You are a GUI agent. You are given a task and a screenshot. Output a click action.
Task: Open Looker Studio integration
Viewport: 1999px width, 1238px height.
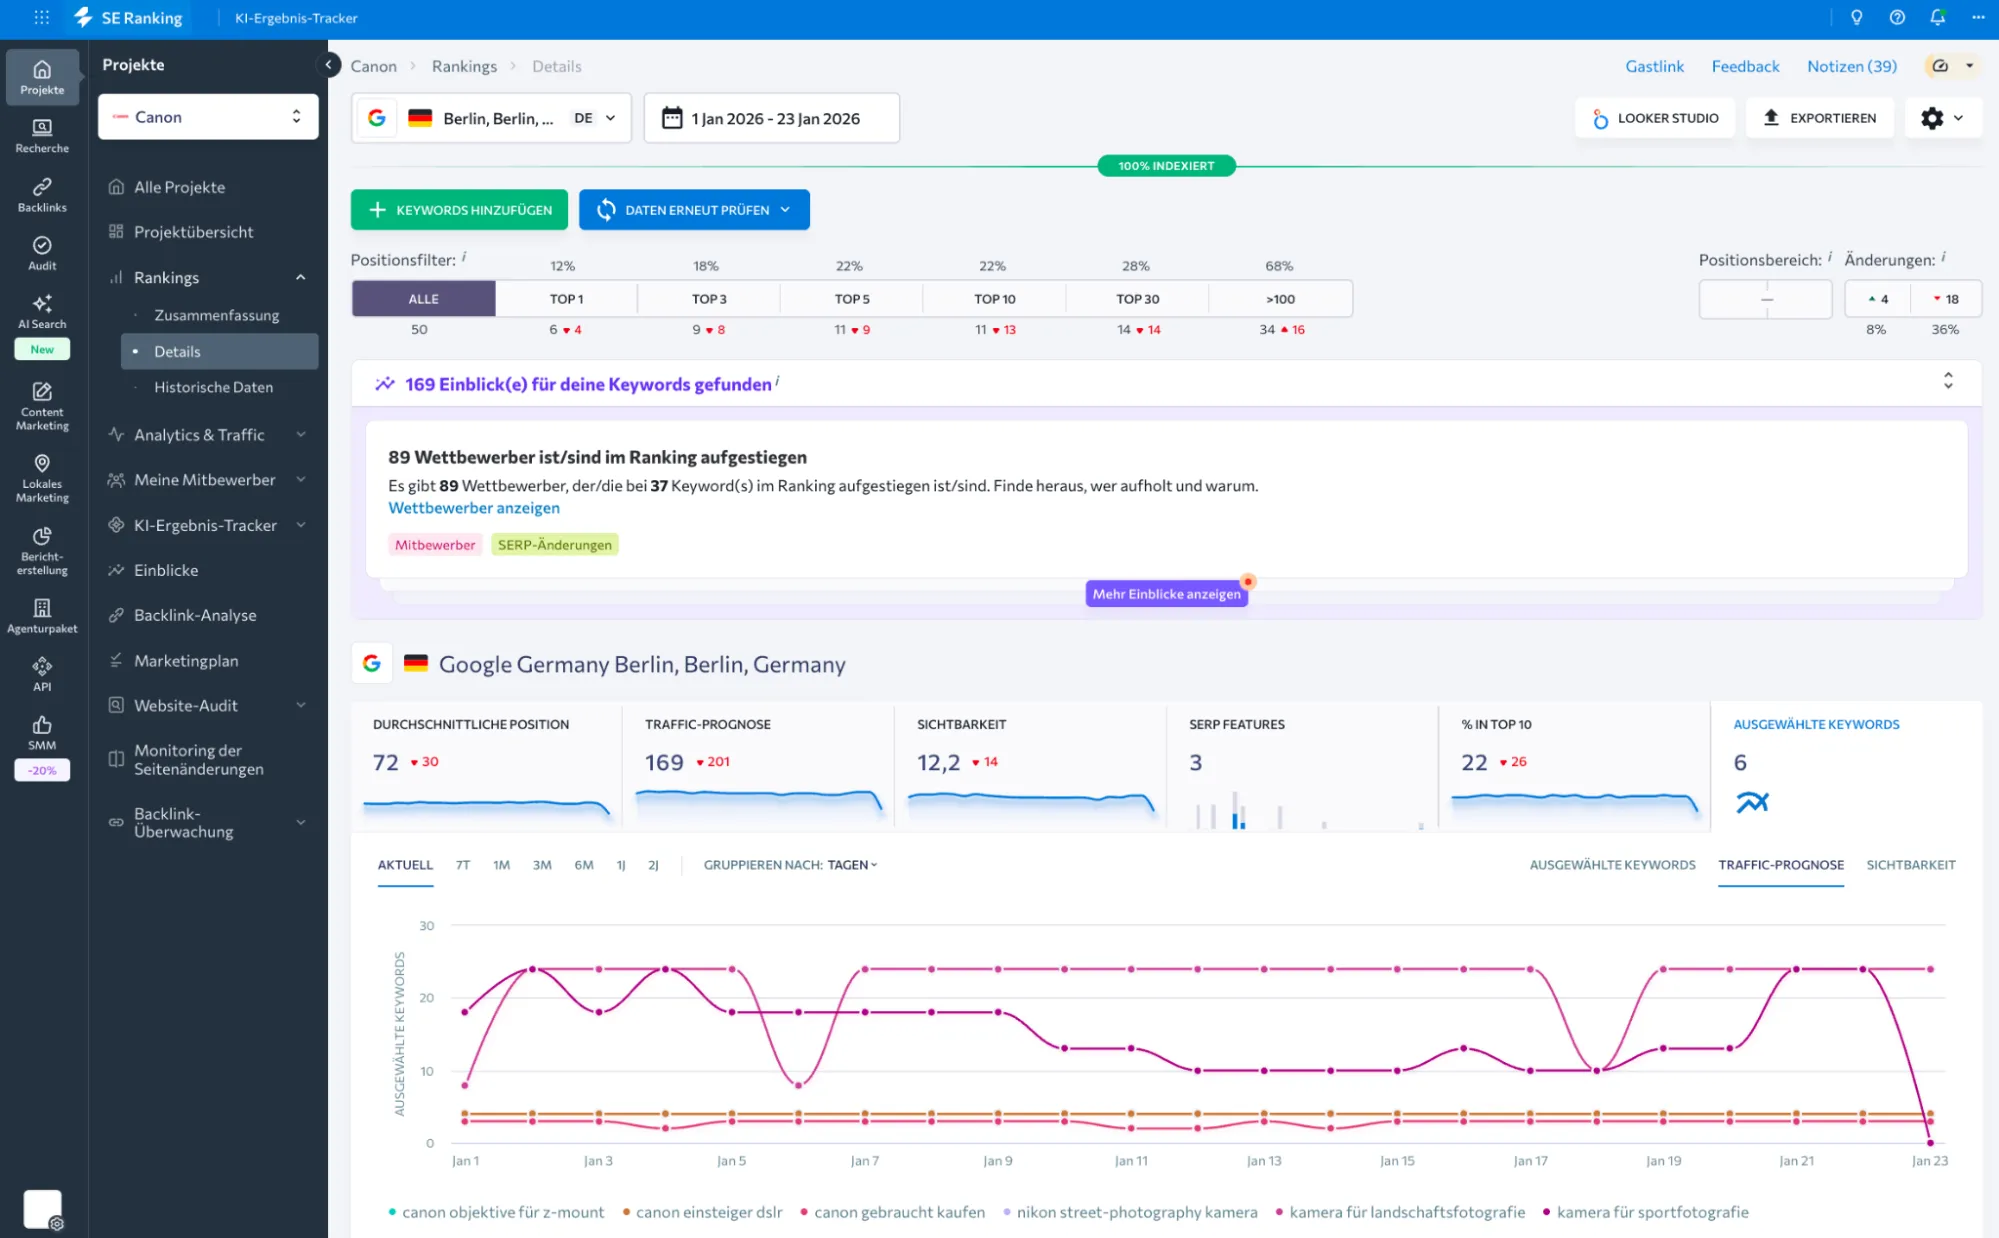point(1655,117)
